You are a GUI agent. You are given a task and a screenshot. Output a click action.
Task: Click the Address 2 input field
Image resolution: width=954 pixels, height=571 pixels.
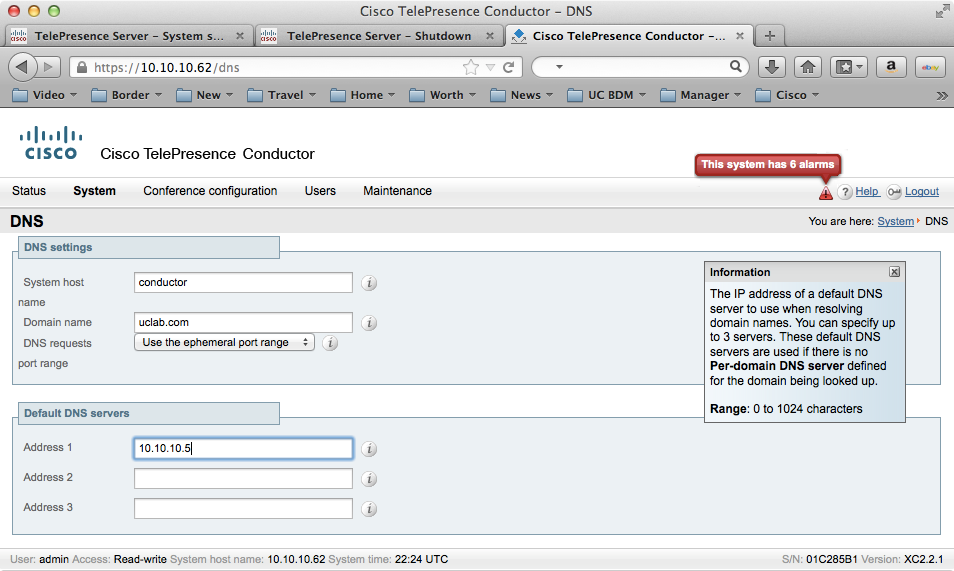pyautogui.click(x=243, y=478)
